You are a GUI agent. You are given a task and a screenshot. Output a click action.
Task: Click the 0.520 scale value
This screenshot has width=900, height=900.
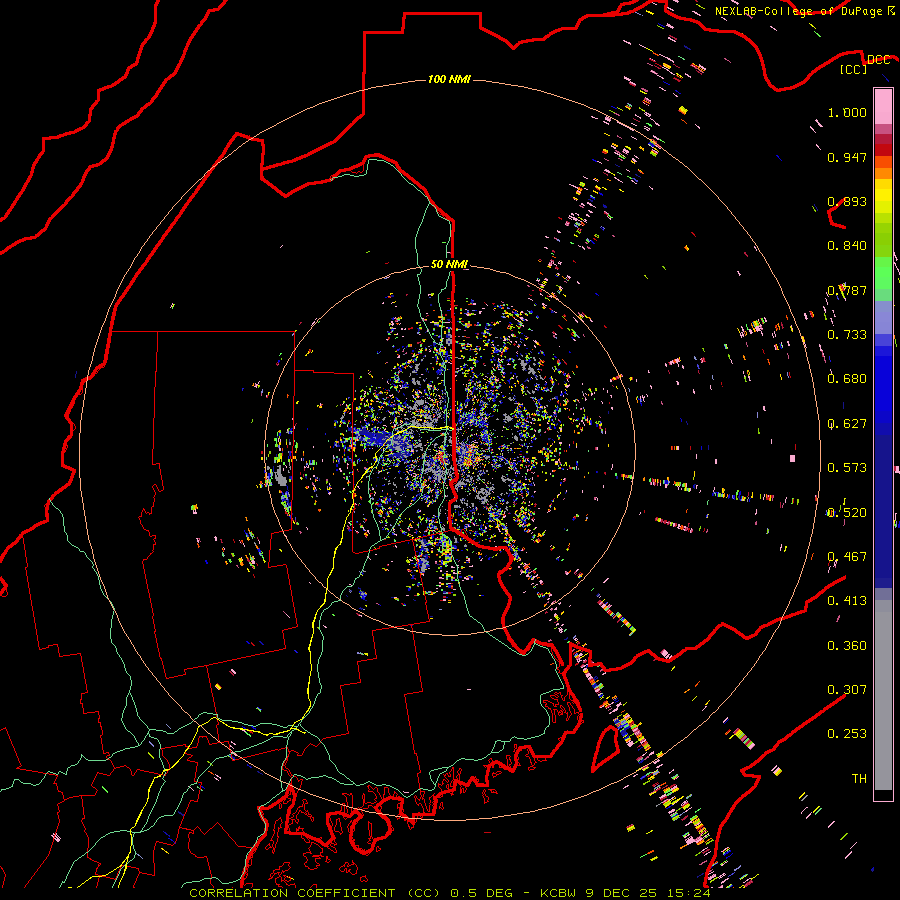tap(847, 513)
